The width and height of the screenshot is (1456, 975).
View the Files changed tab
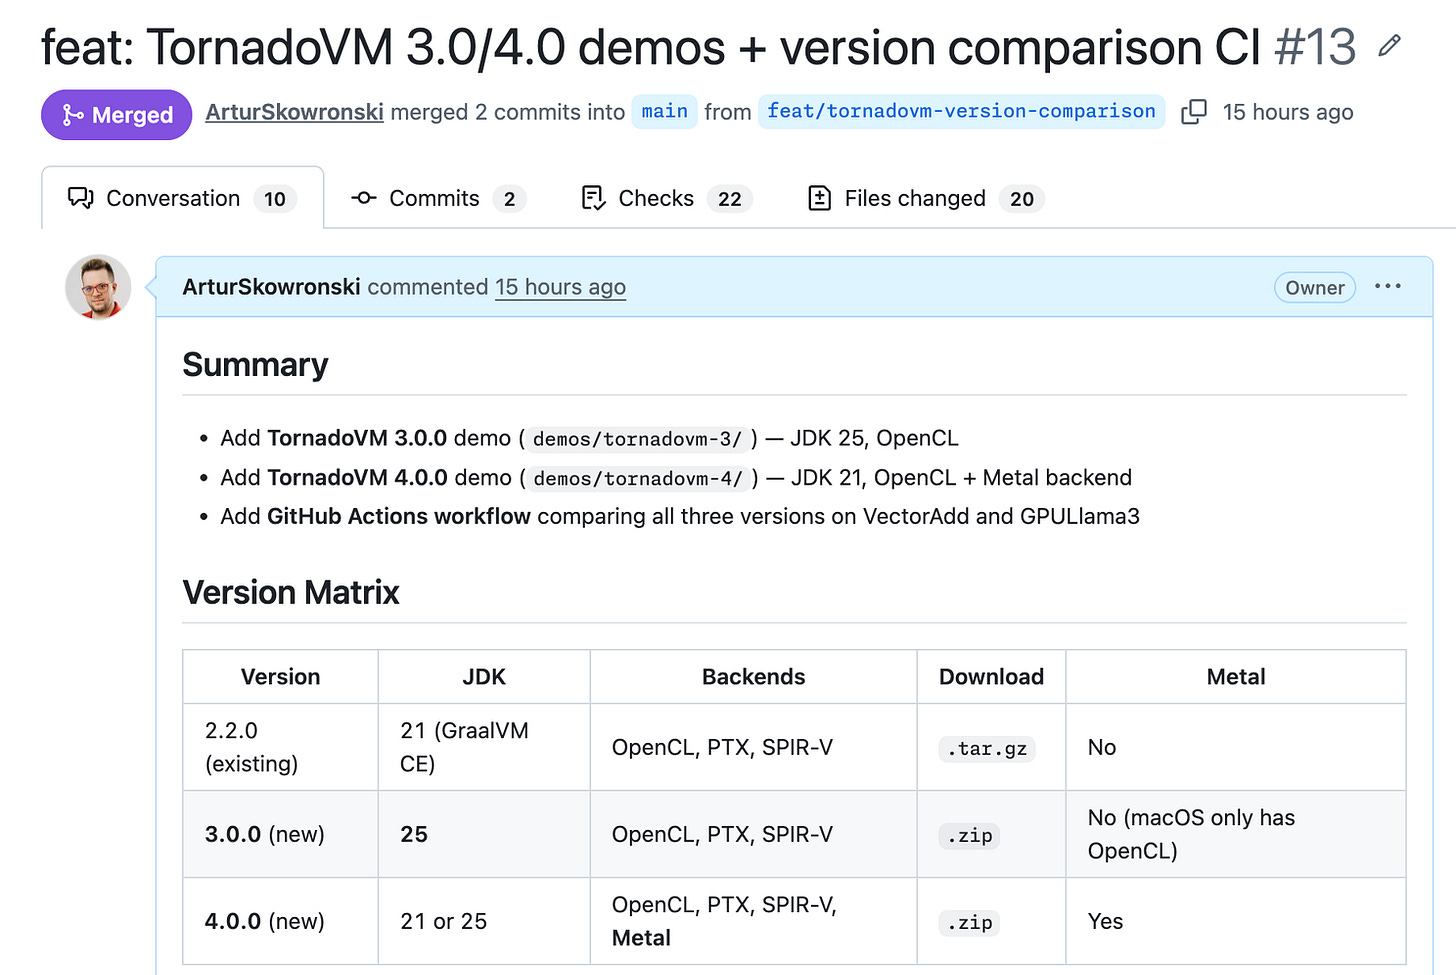[x=926, y=198]
